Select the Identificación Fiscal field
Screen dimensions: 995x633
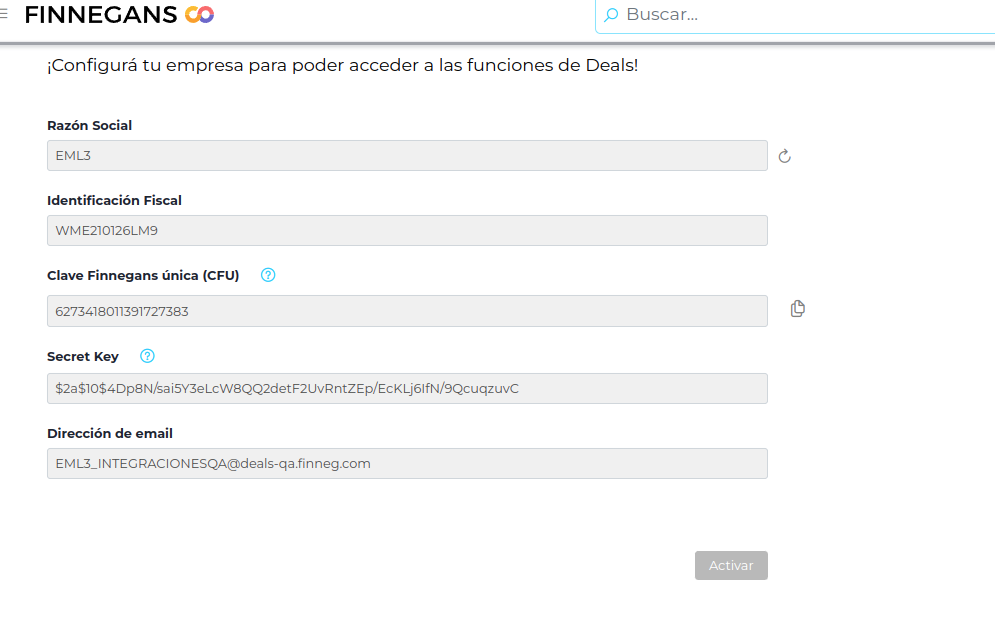pyautogui.click(x=407, y=231)
